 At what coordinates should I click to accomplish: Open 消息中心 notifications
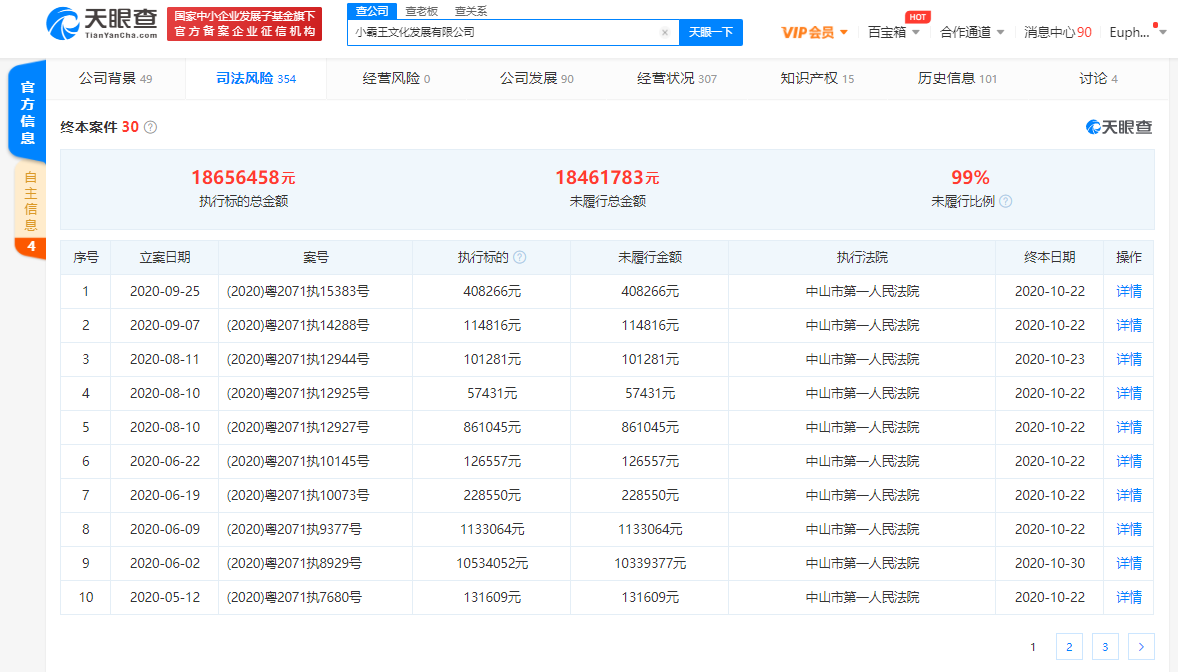click(x=1058, y=32)
